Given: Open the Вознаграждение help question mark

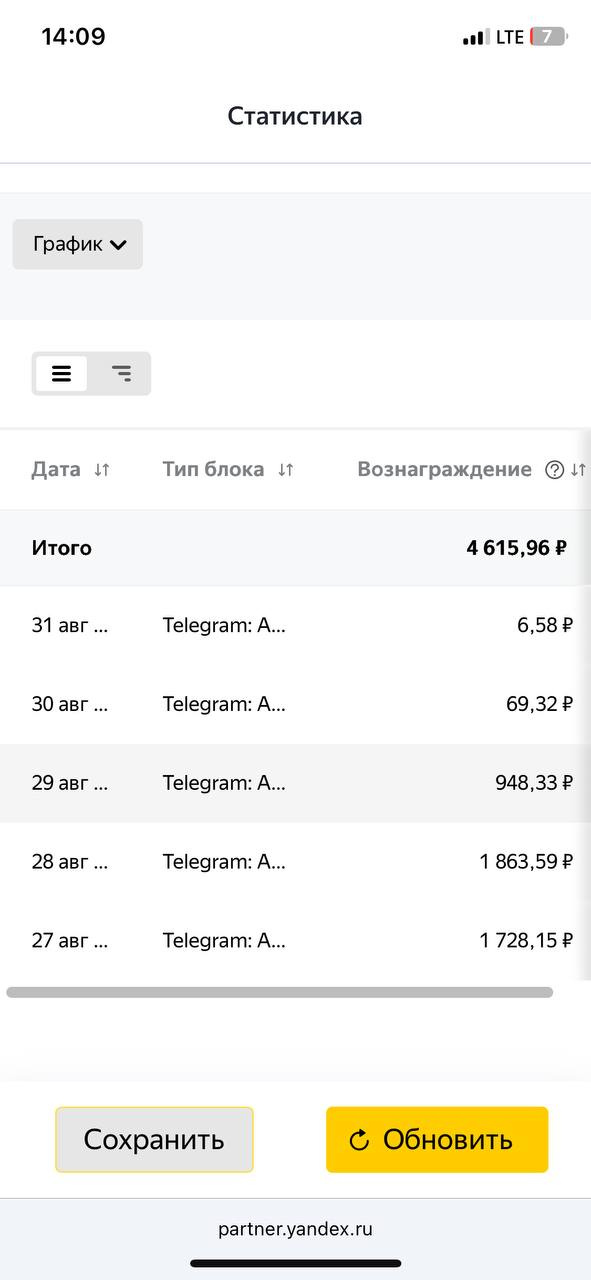Looking at the screenshot, I should point(555,470).
